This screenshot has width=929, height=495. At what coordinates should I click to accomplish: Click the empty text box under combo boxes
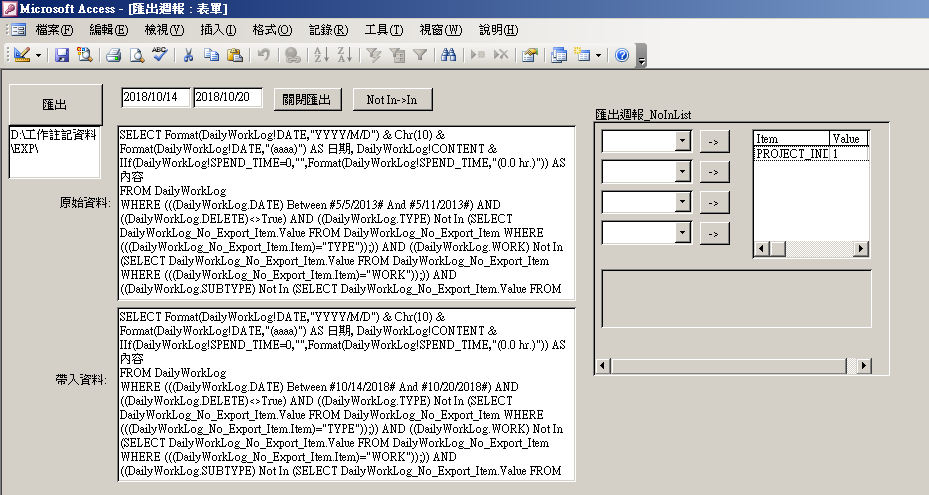(736, 299)
